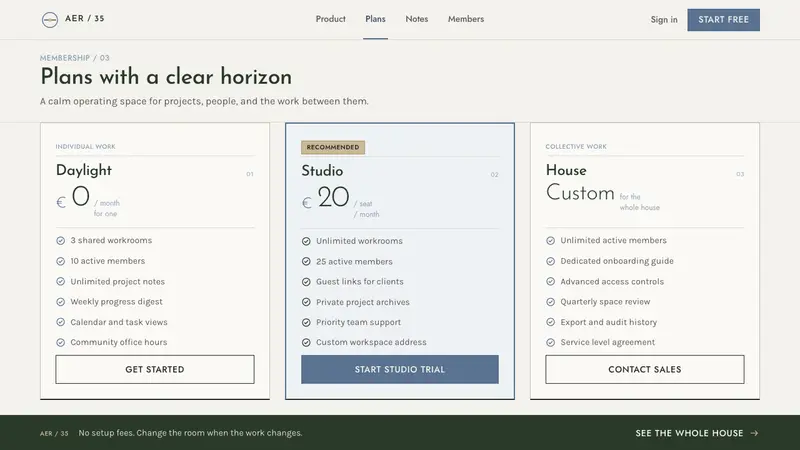Click the 'for the whole house' caption
Screen dimensions: 800x450
[639, 202]
